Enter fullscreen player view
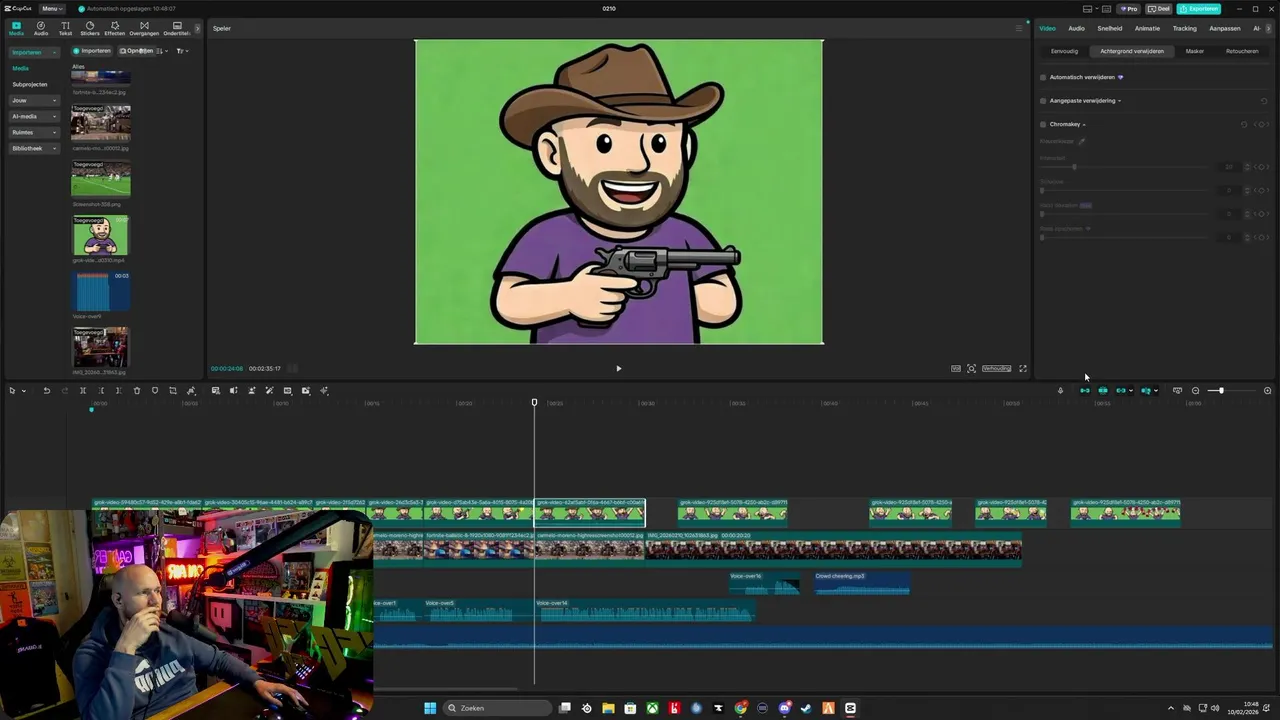The height and width of the screenshot is (720, 1280). pyautogui.click(x=1022, y=368)
